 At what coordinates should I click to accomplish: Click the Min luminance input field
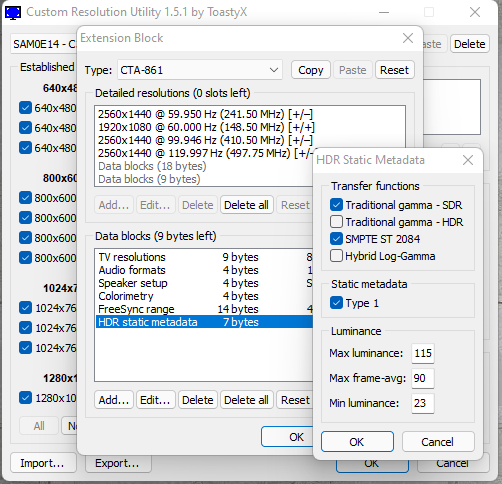[x=423, y=403]
